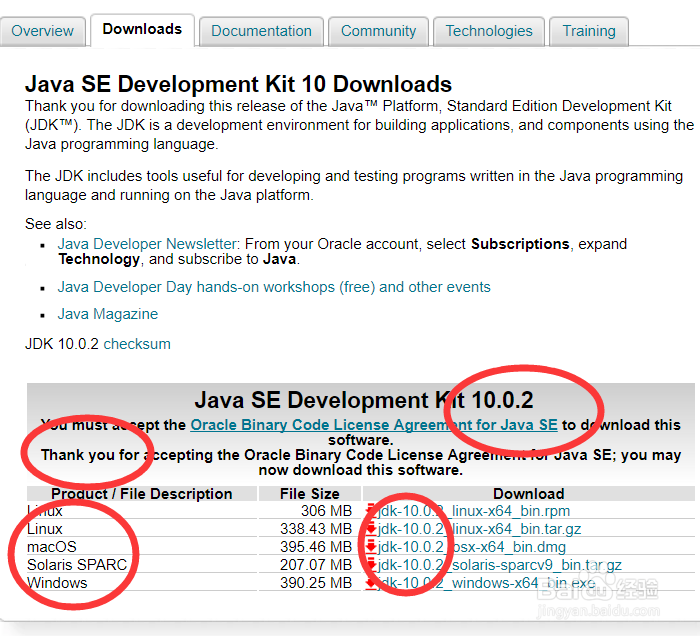
Task: Select the 306 MB file size cell
Action: (x=326, y=511)
